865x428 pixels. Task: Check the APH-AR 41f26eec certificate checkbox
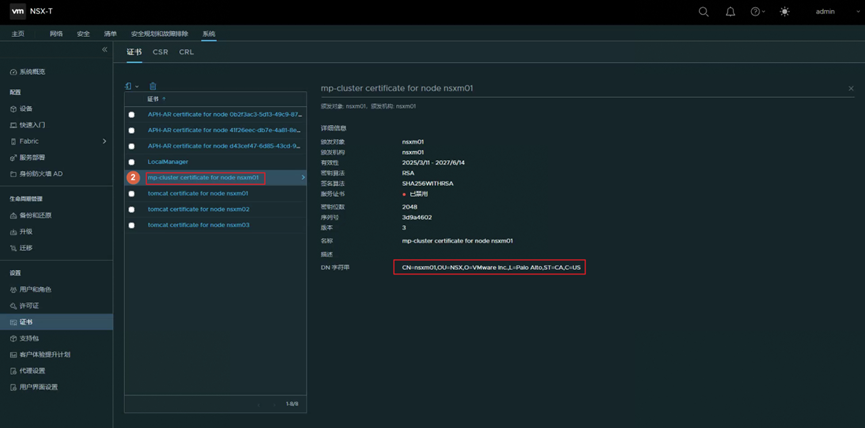[x=131, y=131]
